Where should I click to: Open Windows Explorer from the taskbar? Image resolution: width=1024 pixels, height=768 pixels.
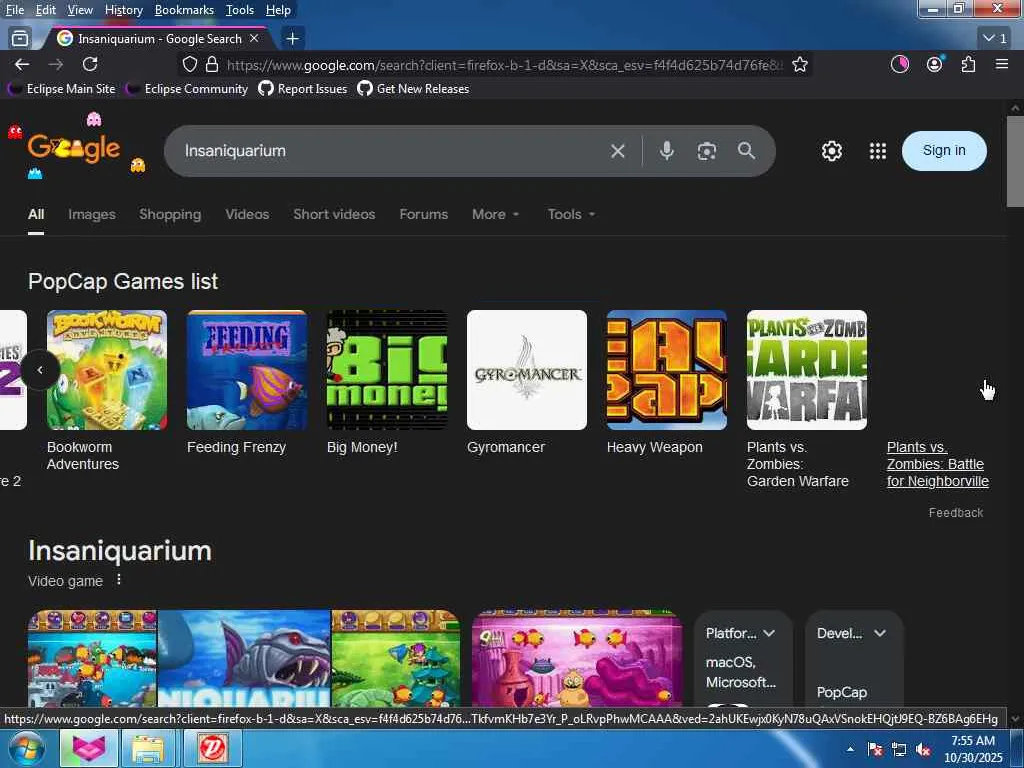pos(148,748)
